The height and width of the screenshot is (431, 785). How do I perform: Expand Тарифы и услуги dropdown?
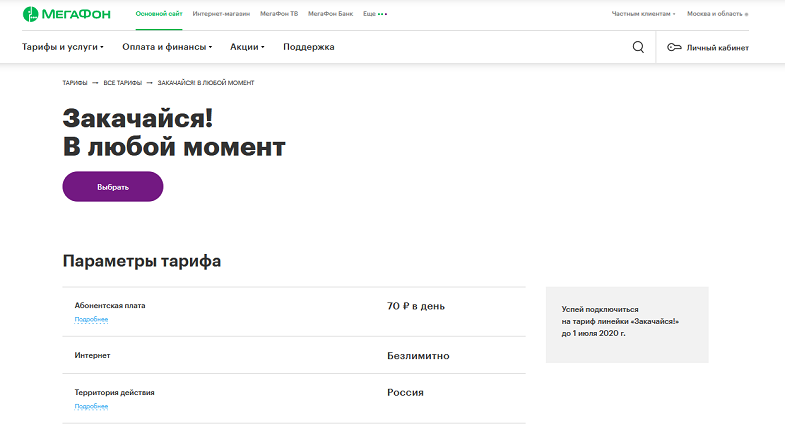(x=63, y=47)
